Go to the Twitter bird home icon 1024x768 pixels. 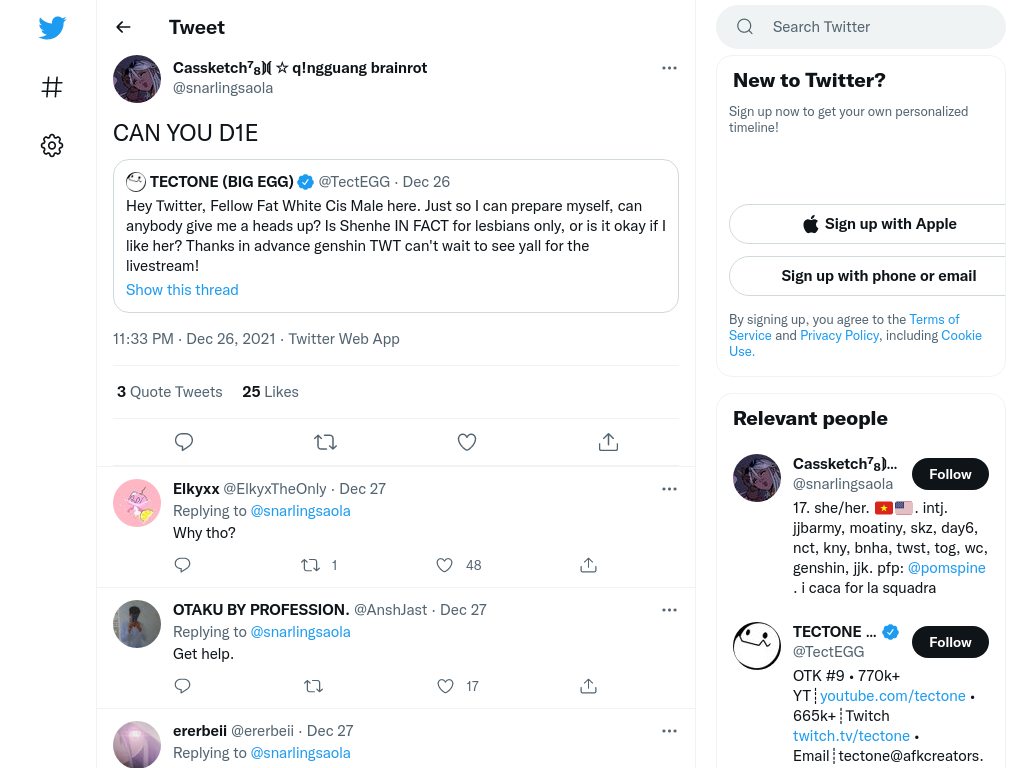pyautogui.click(x=52, y=27)
